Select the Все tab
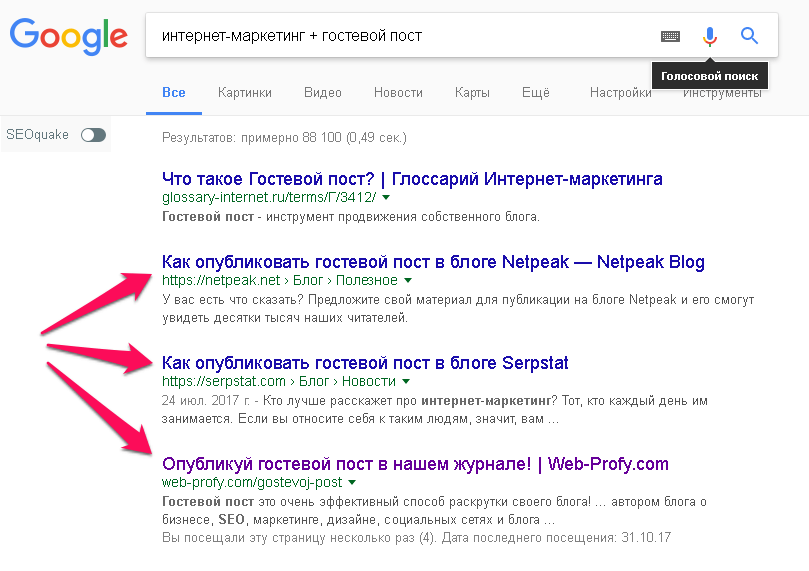Image resolution: width=809 pixels, height=571 pixels. 174,93
